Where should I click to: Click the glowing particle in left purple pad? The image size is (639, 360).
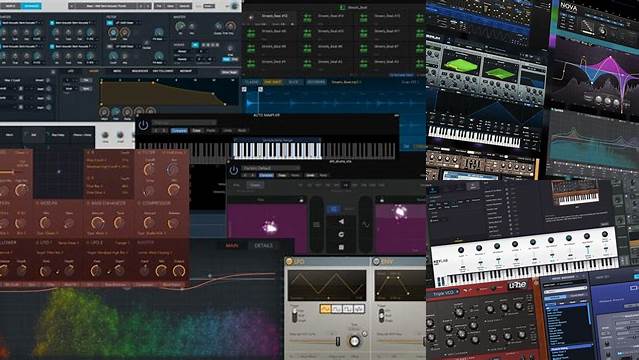click(270, 227)
